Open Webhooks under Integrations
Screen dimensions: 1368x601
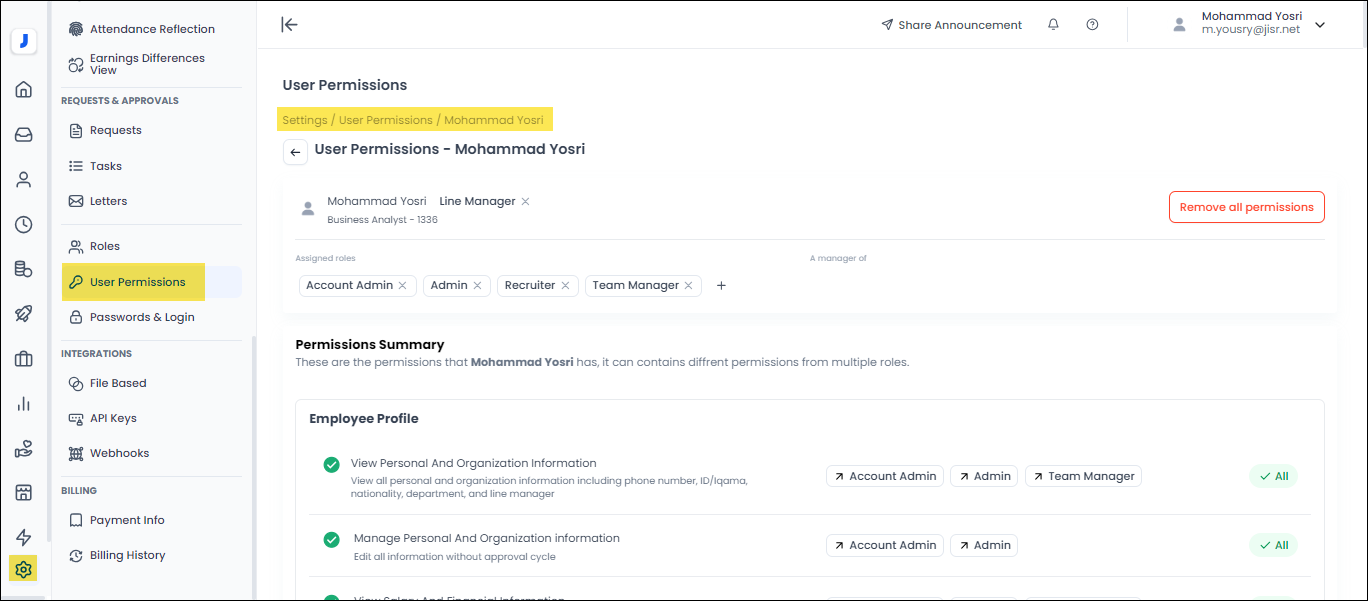click(118, 452)
